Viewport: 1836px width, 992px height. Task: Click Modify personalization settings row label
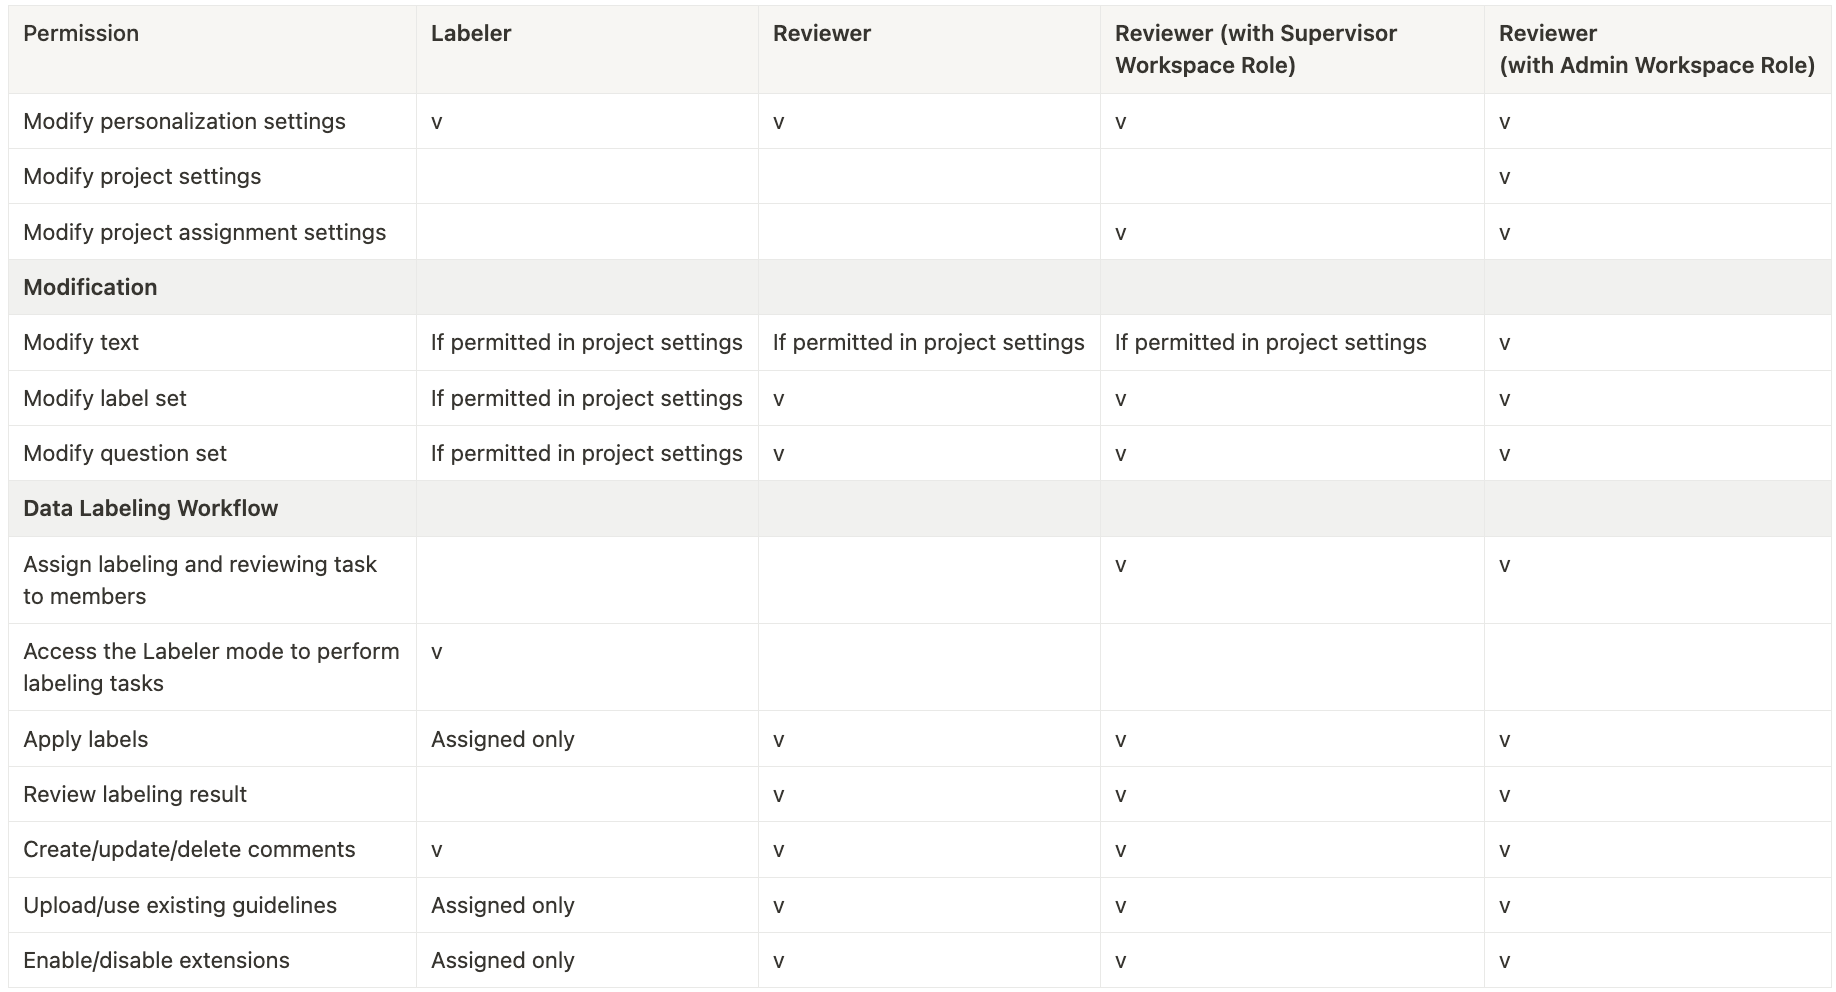click(x=184, y=121)
